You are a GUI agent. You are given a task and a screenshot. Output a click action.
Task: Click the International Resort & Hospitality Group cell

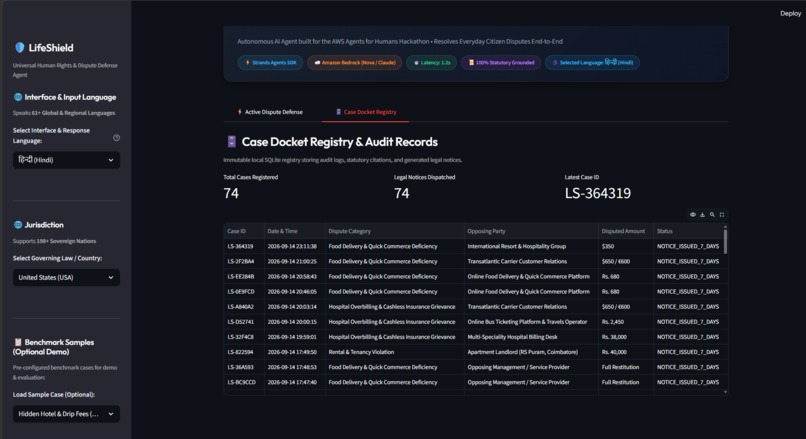(531, 246)
